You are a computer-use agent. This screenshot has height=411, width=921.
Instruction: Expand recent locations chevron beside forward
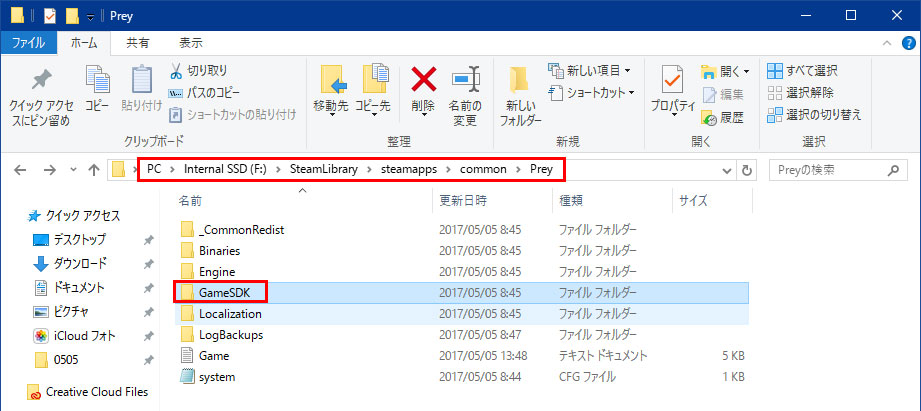pos(73,170)
